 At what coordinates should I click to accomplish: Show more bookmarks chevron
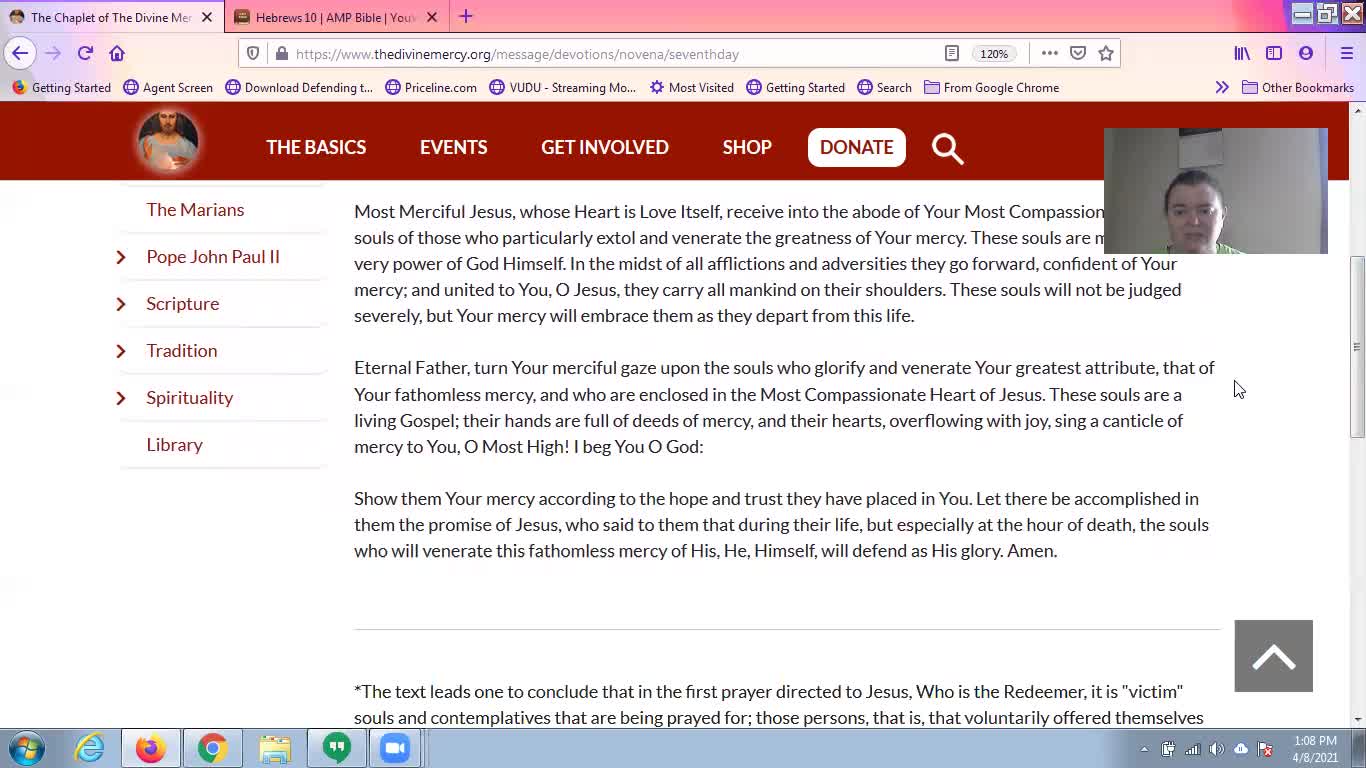(x=1221, y=88)
